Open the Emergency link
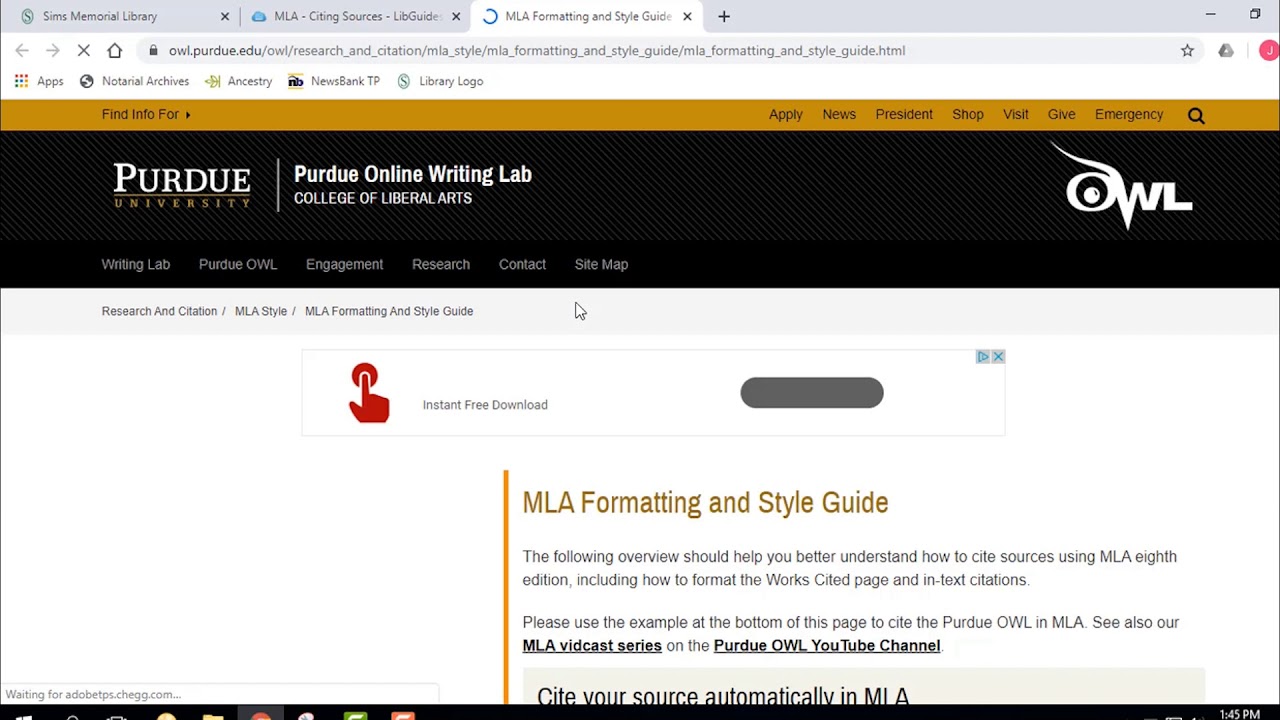1280x720 pixels. coord(1129,114)
